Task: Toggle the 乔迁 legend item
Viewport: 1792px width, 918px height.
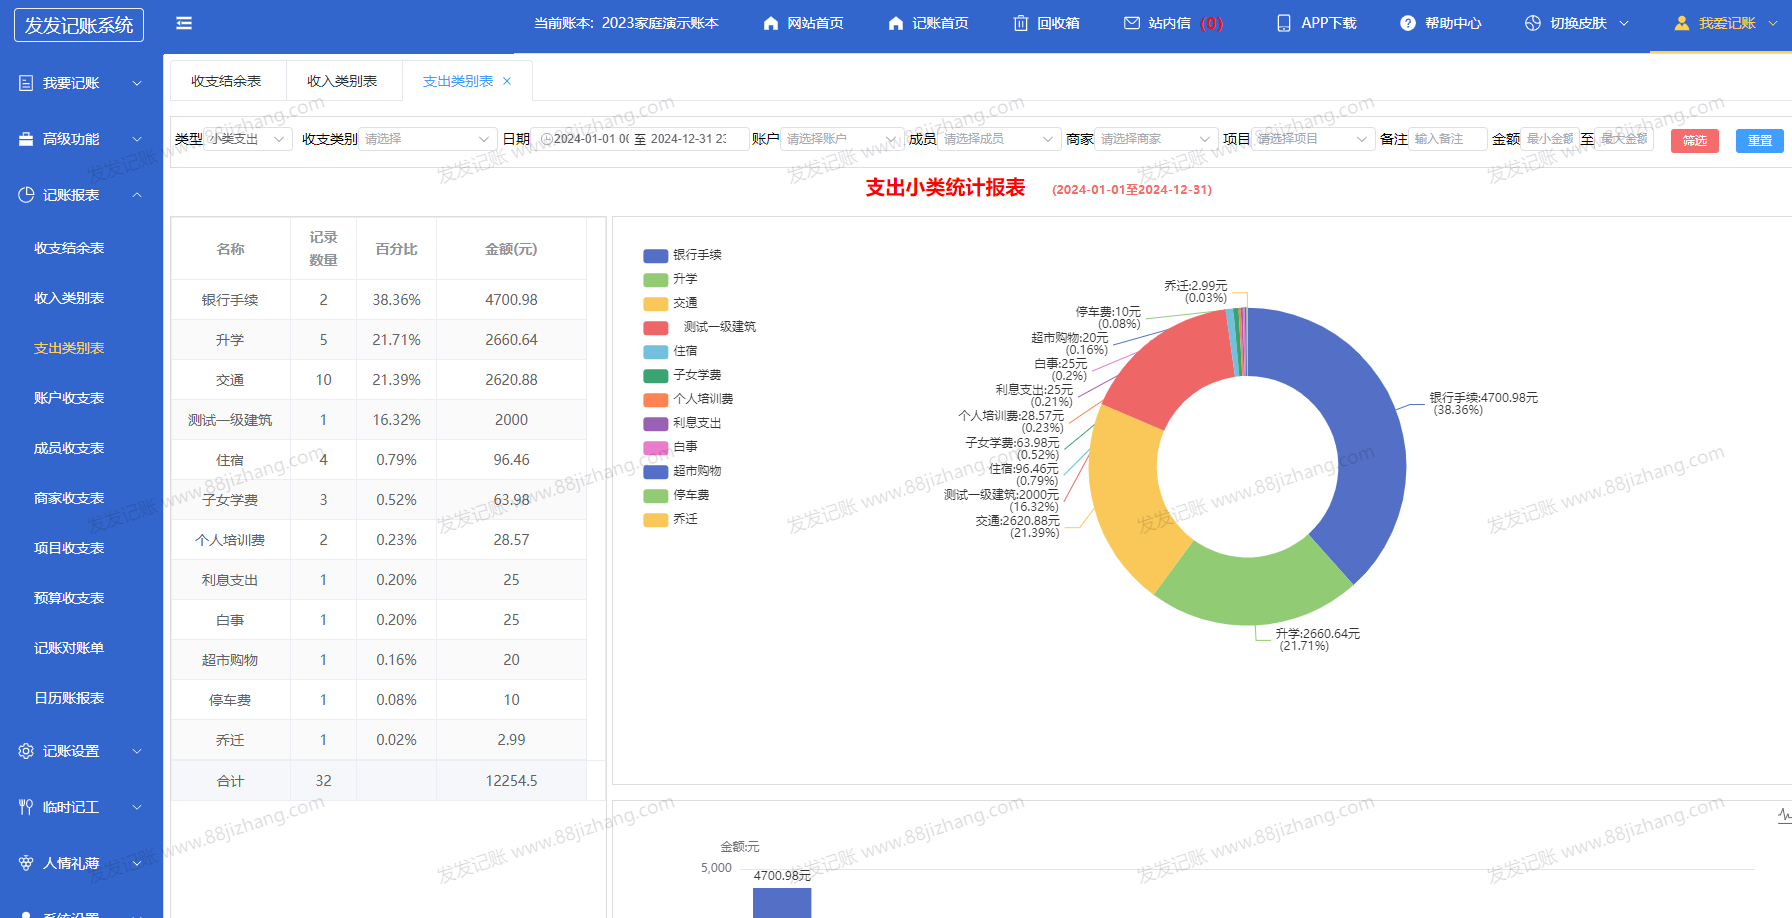Action: click(670, 519)
